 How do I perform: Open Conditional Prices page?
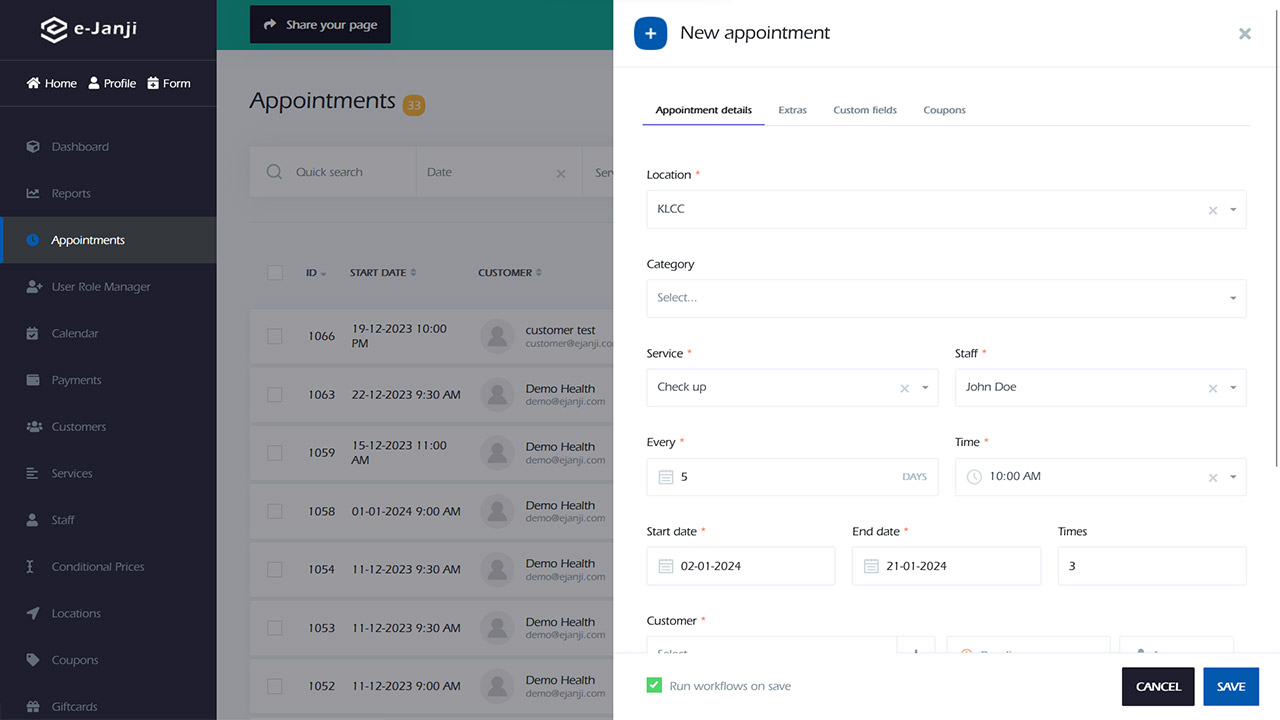[x=108, y=567]
